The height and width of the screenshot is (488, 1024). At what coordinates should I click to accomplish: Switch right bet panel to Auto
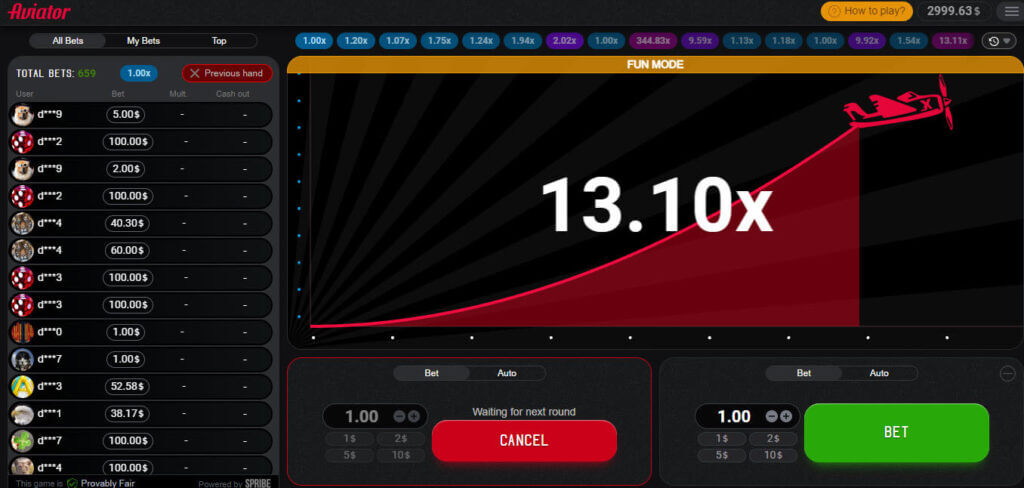click(879, 373)
